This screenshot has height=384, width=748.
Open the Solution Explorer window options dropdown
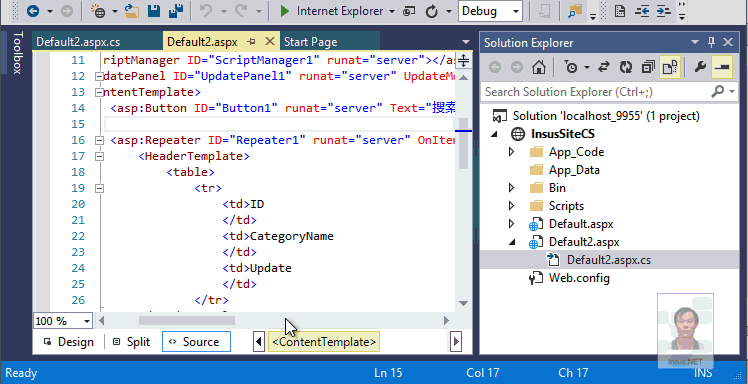coord(695,42)
